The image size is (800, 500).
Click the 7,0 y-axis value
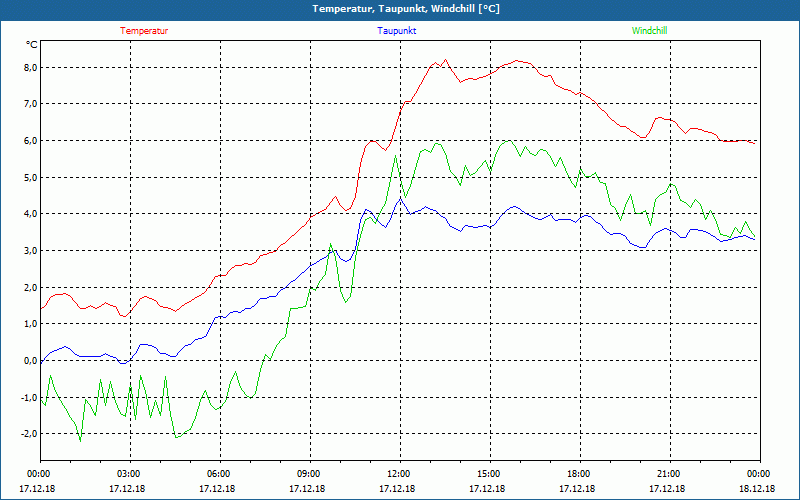tap(30, 104)
